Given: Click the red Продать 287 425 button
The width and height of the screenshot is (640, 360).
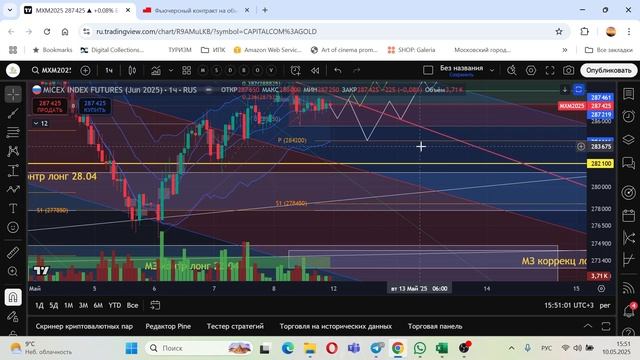Looking at the screenshot, I should tap(50, 107).
